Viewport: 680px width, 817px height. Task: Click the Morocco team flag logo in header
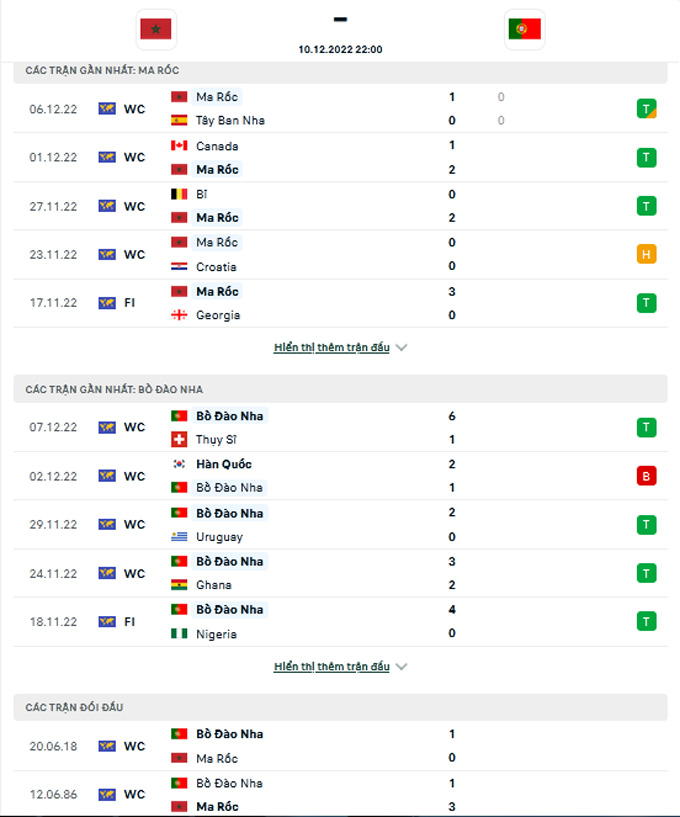point(156,29)
